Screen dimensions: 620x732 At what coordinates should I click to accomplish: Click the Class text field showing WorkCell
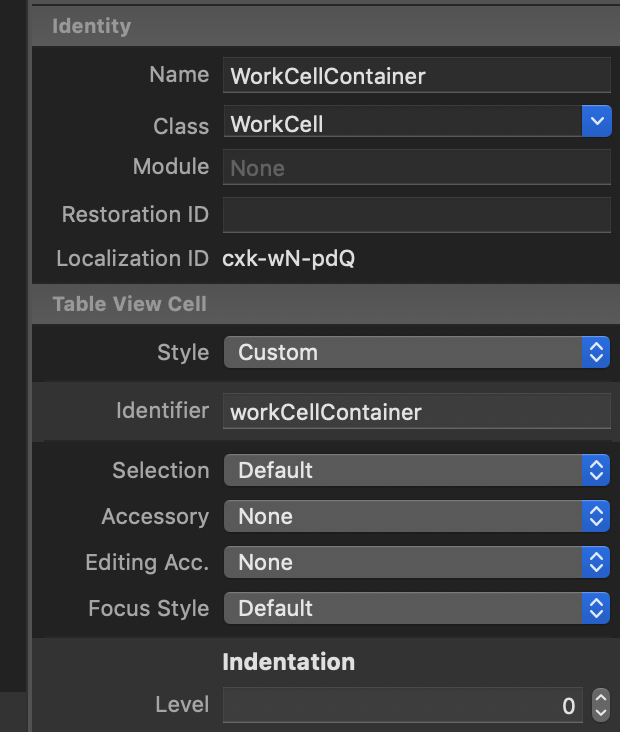pyautogui.click(x=402, y=124)
